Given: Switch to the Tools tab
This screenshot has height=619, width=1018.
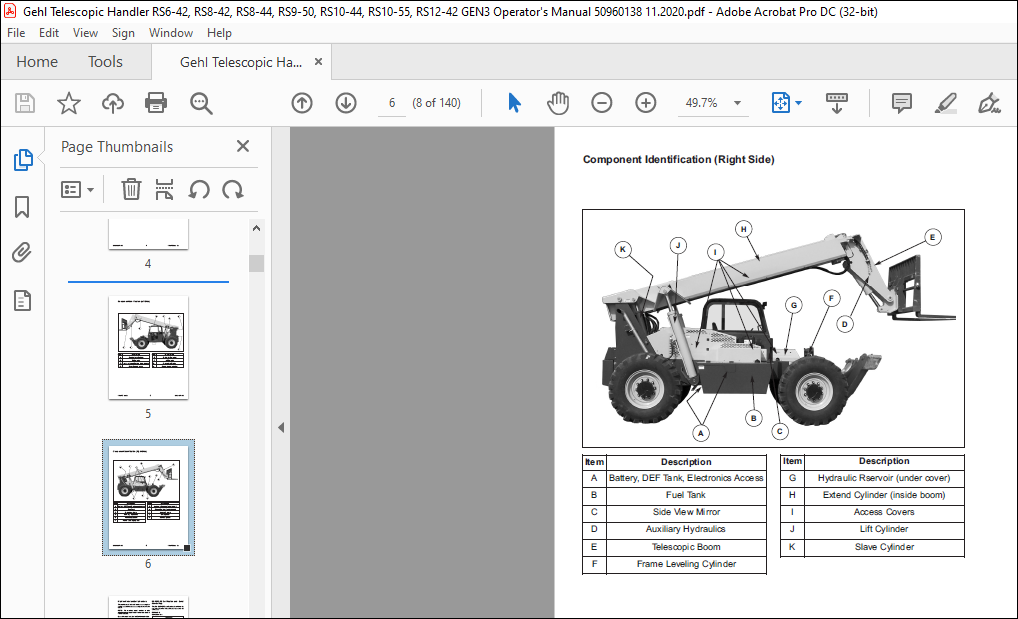Looking at the screenshot, I should pyautogui.click(x=105, y=62).
